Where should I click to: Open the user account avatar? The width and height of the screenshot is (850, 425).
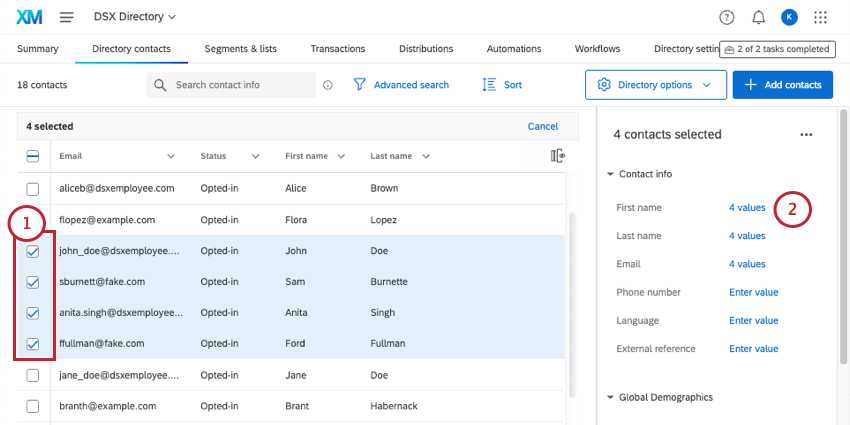tap(789, 17)
